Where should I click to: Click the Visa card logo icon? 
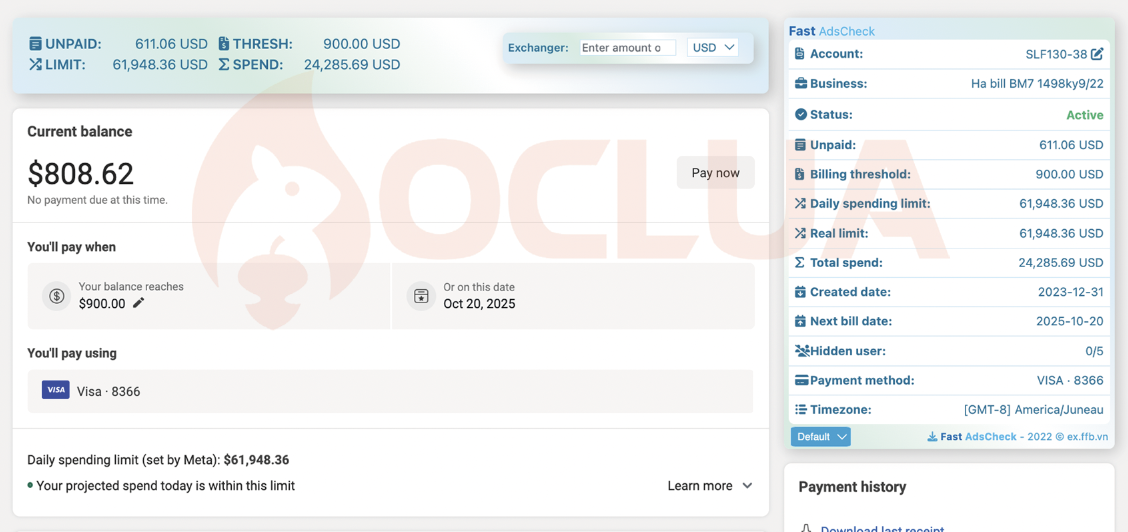point(55,390)
